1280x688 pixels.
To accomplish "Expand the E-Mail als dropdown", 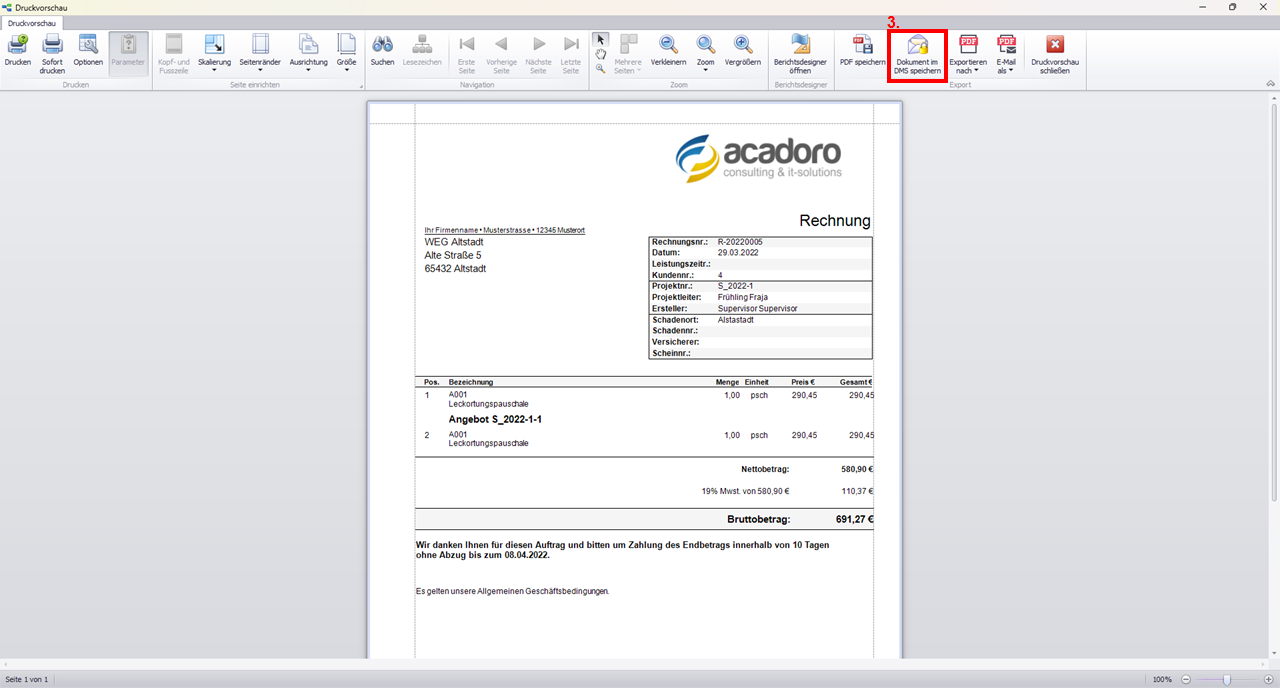I will (x=1006, y=54).
